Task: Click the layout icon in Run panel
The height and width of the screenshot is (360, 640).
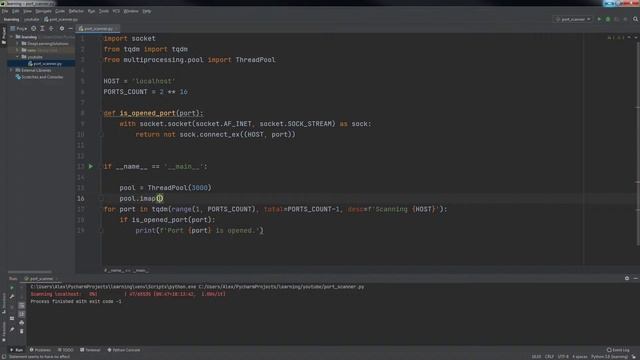Action: (x=12, y=318)
